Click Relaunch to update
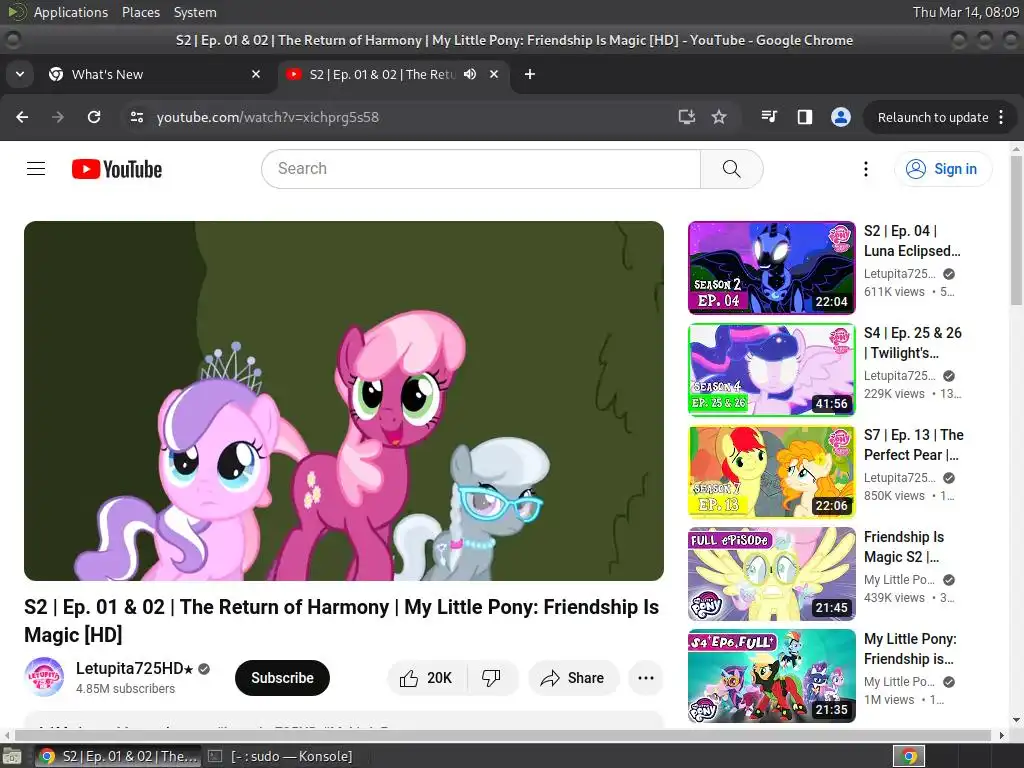Viewport: 1024px width, 768px height. (x=933, y=118)
